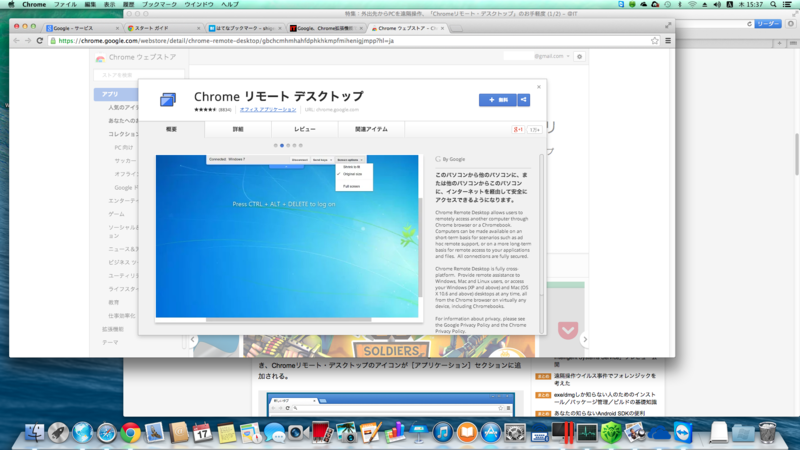
Task: Open テーマ in store sidebar
Action: [x=110, y=343]
